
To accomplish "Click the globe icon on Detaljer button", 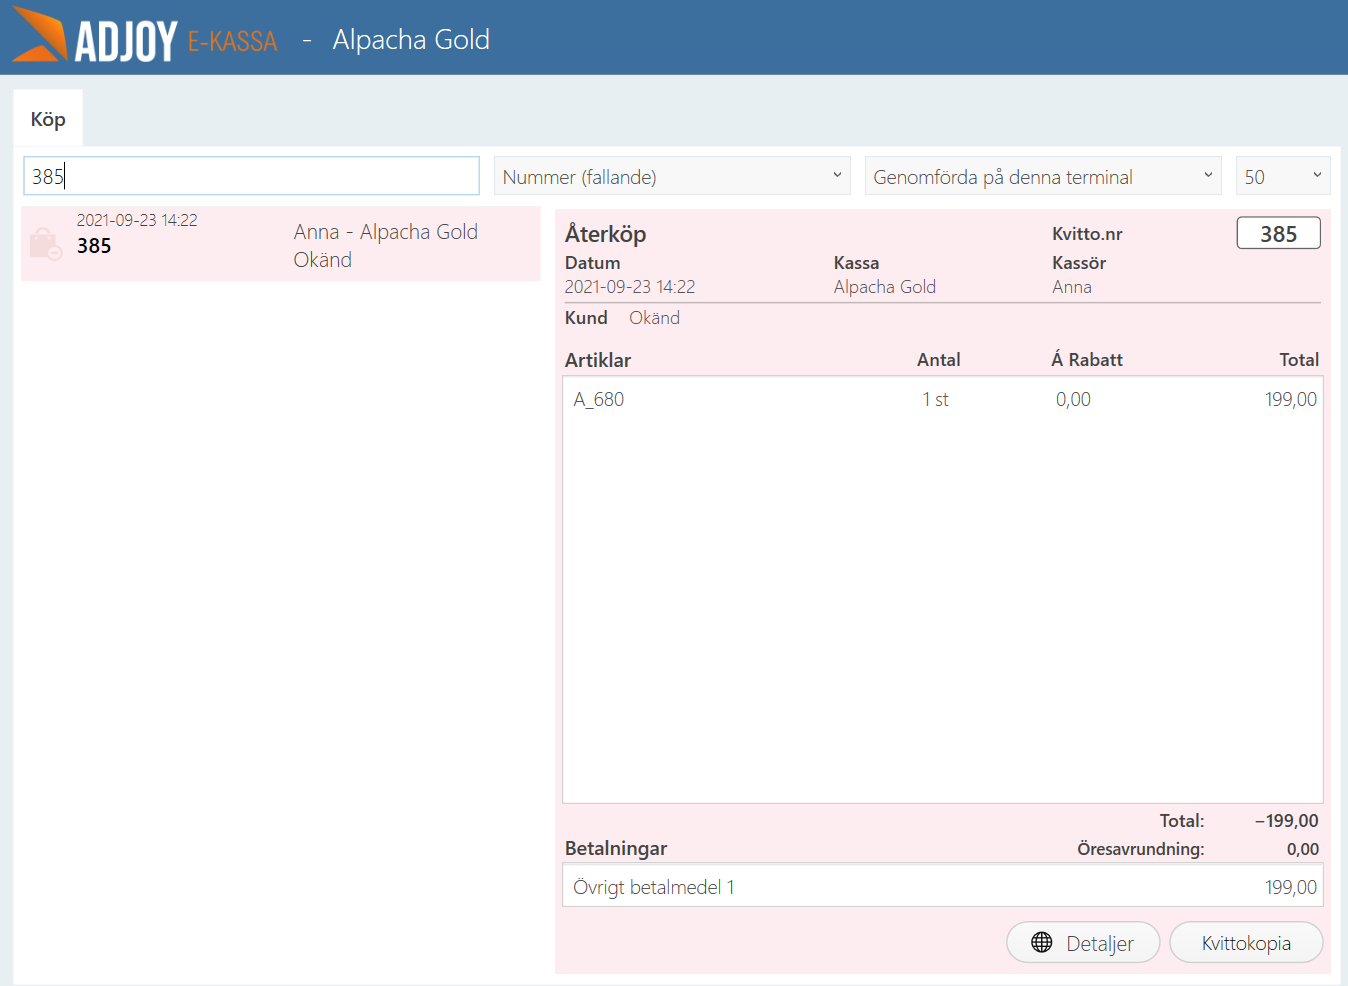I will (x=1042, y=942).
